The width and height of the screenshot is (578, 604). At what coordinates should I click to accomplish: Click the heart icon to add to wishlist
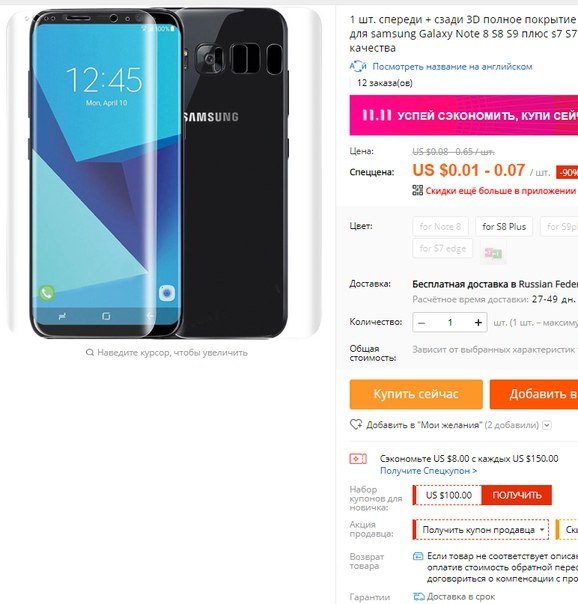coord(356,424)
